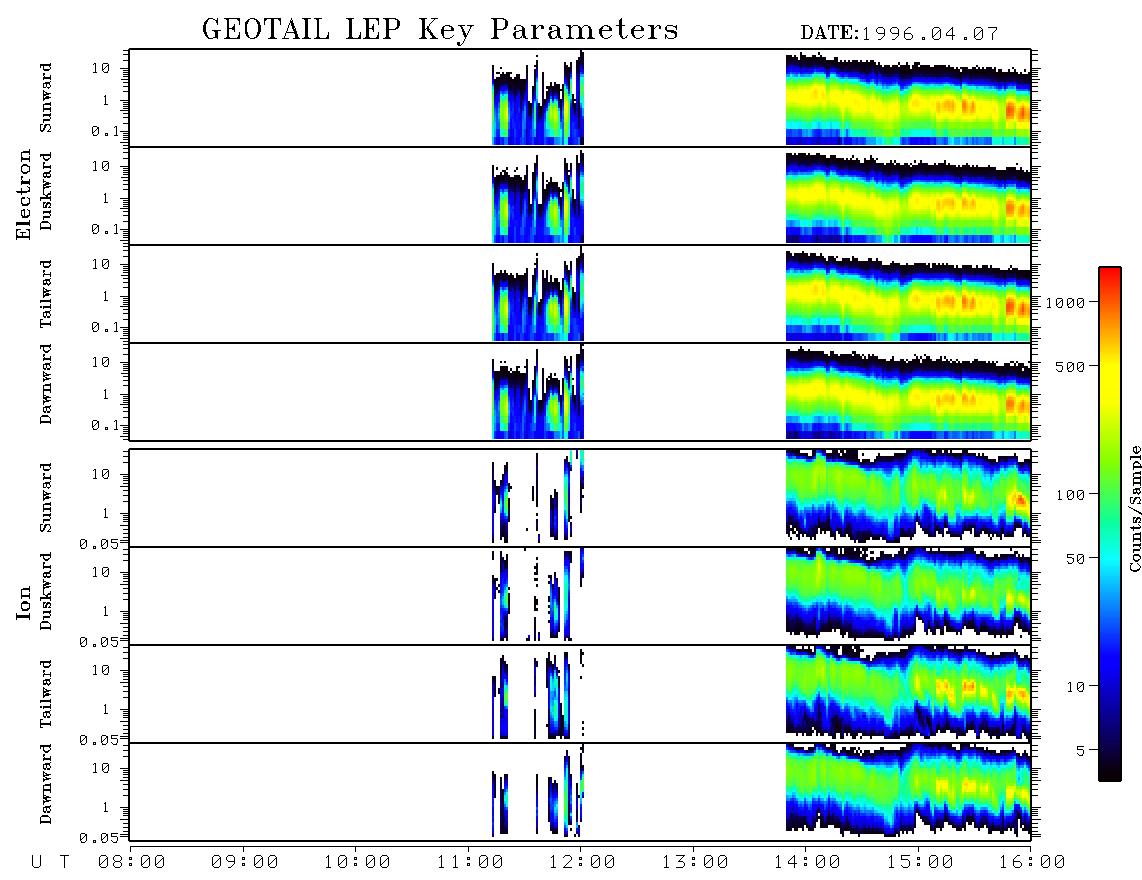
Task: Click the DATE:1996.04.07 label
Action: click(899, 34)
